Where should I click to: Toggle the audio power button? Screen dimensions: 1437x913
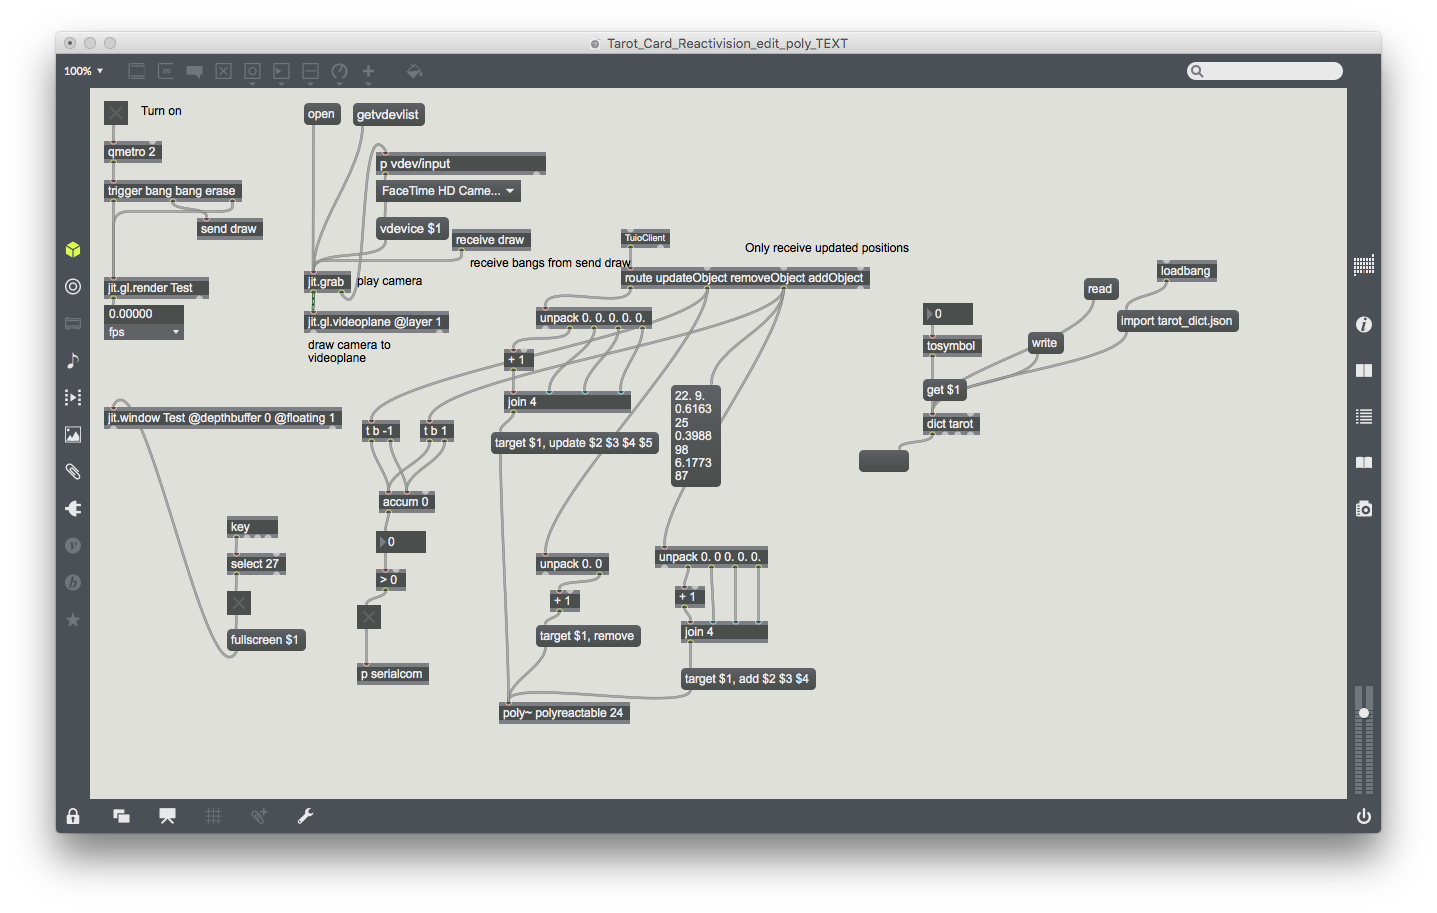click(1364, 816)
